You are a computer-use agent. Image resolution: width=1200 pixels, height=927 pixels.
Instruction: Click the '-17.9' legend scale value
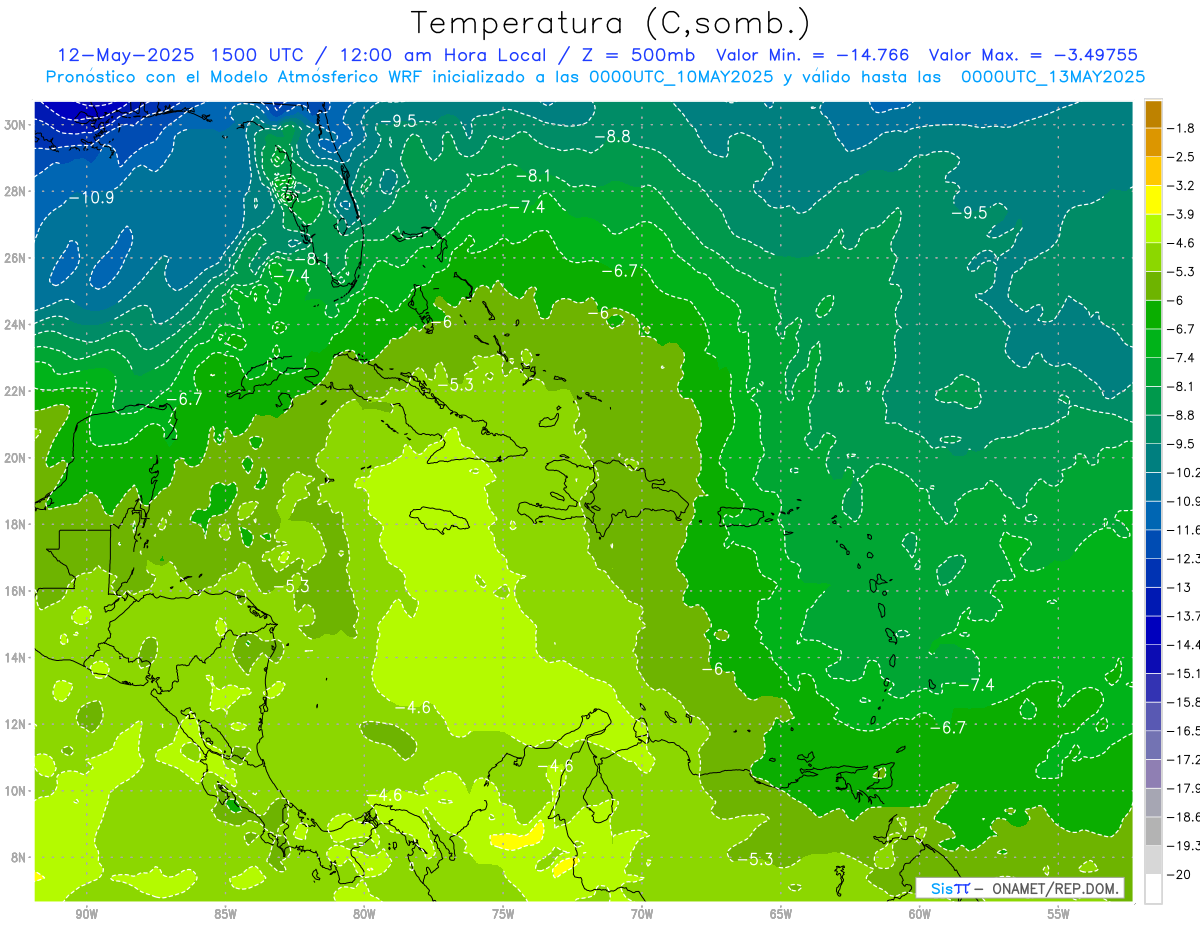(x=1183, y=787)
